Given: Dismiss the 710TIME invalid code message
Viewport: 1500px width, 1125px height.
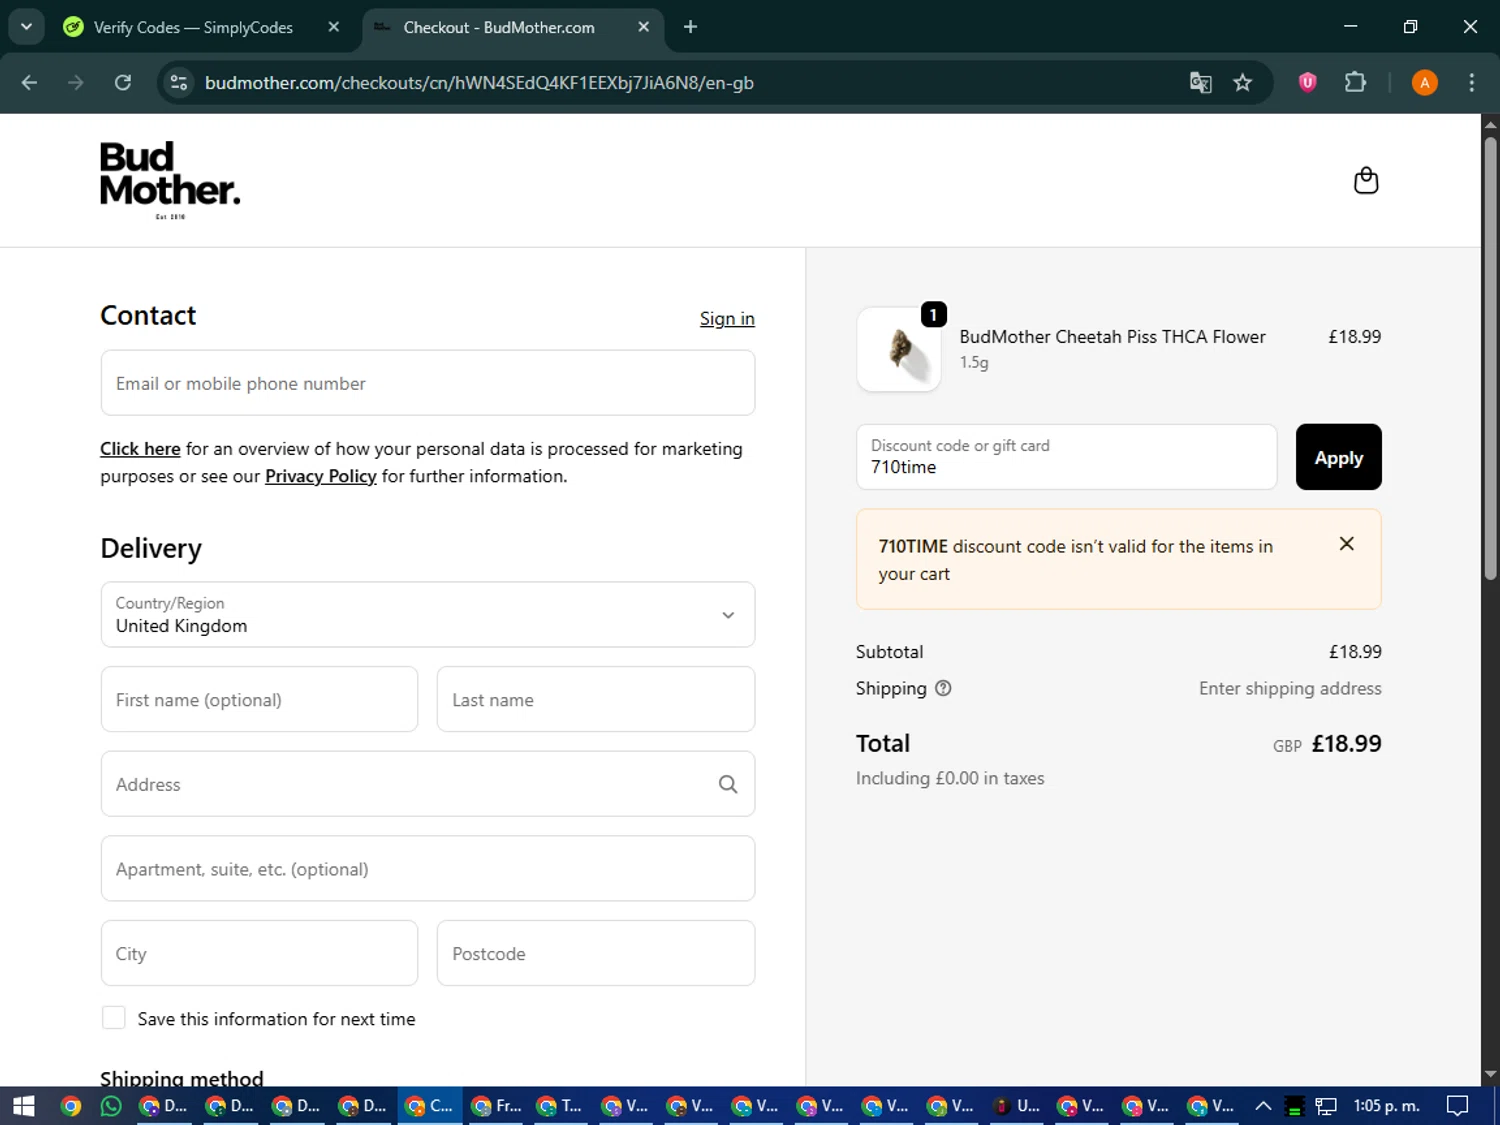Looking at the screenshot, I should tap(1347, 544).
